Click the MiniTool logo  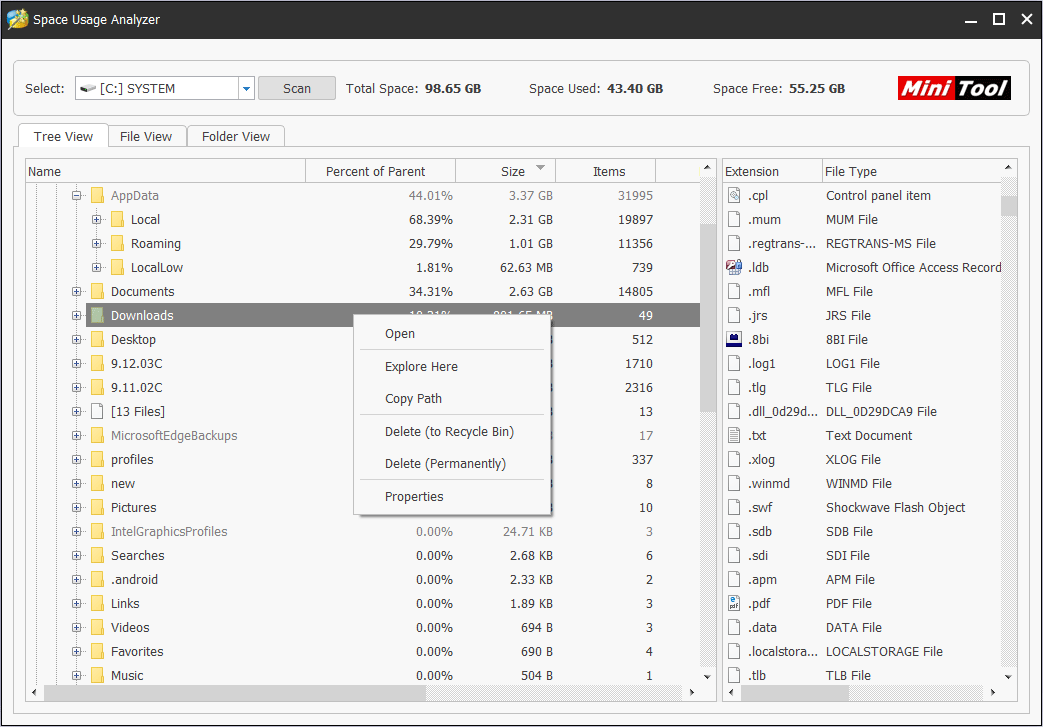point(954,88)
